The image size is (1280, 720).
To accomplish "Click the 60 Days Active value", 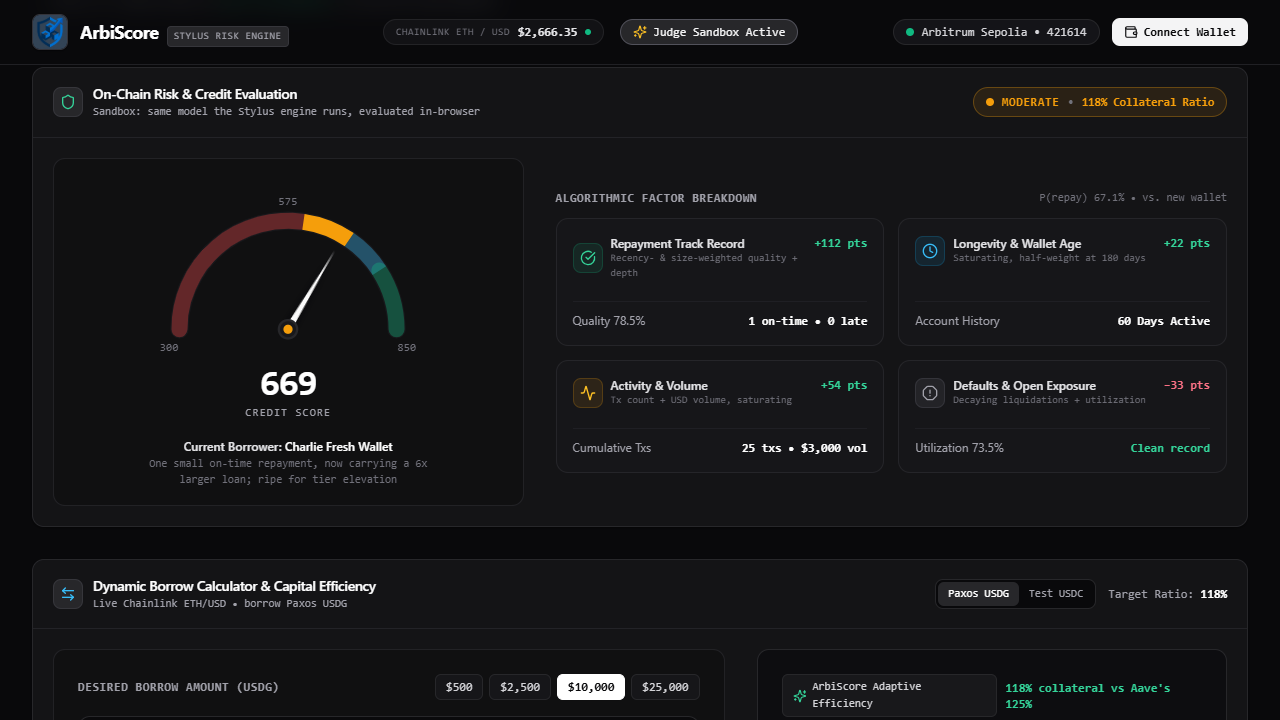I will point(1164,321).
